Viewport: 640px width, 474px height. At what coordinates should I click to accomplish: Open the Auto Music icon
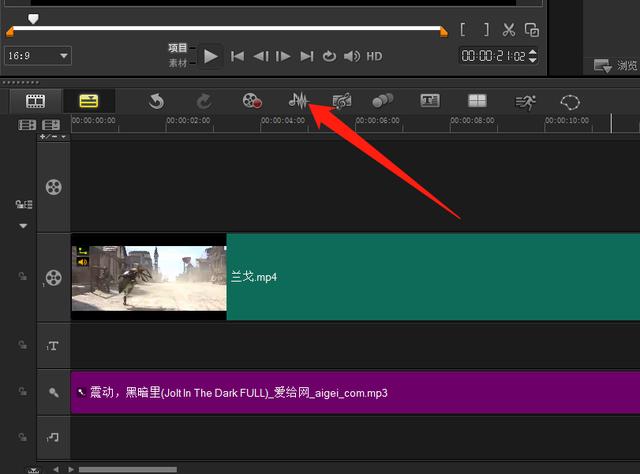click(x=342, y=101)
